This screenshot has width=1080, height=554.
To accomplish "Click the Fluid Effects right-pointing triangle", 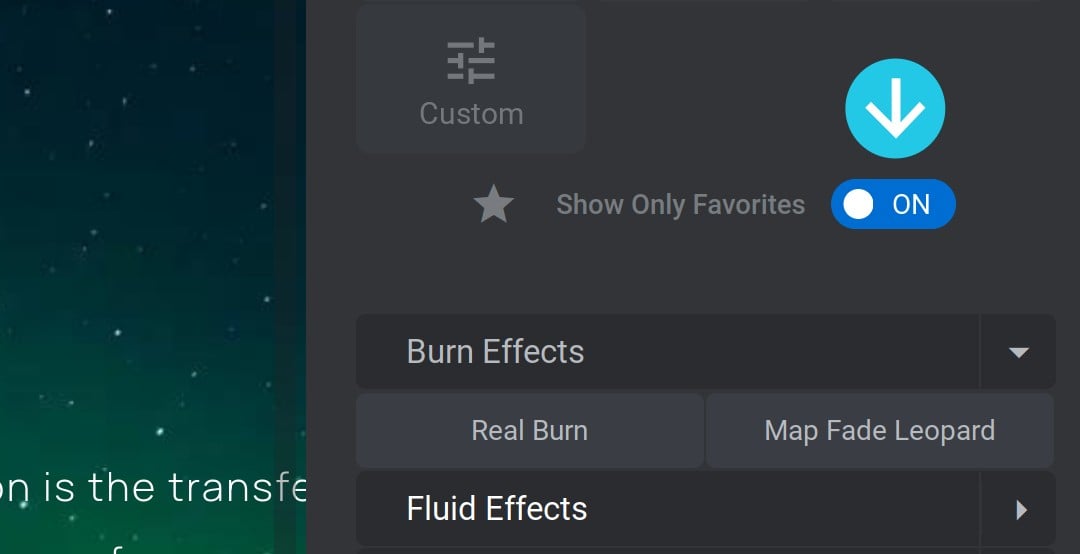I will pyautogui.click(x=1021, y=510).
